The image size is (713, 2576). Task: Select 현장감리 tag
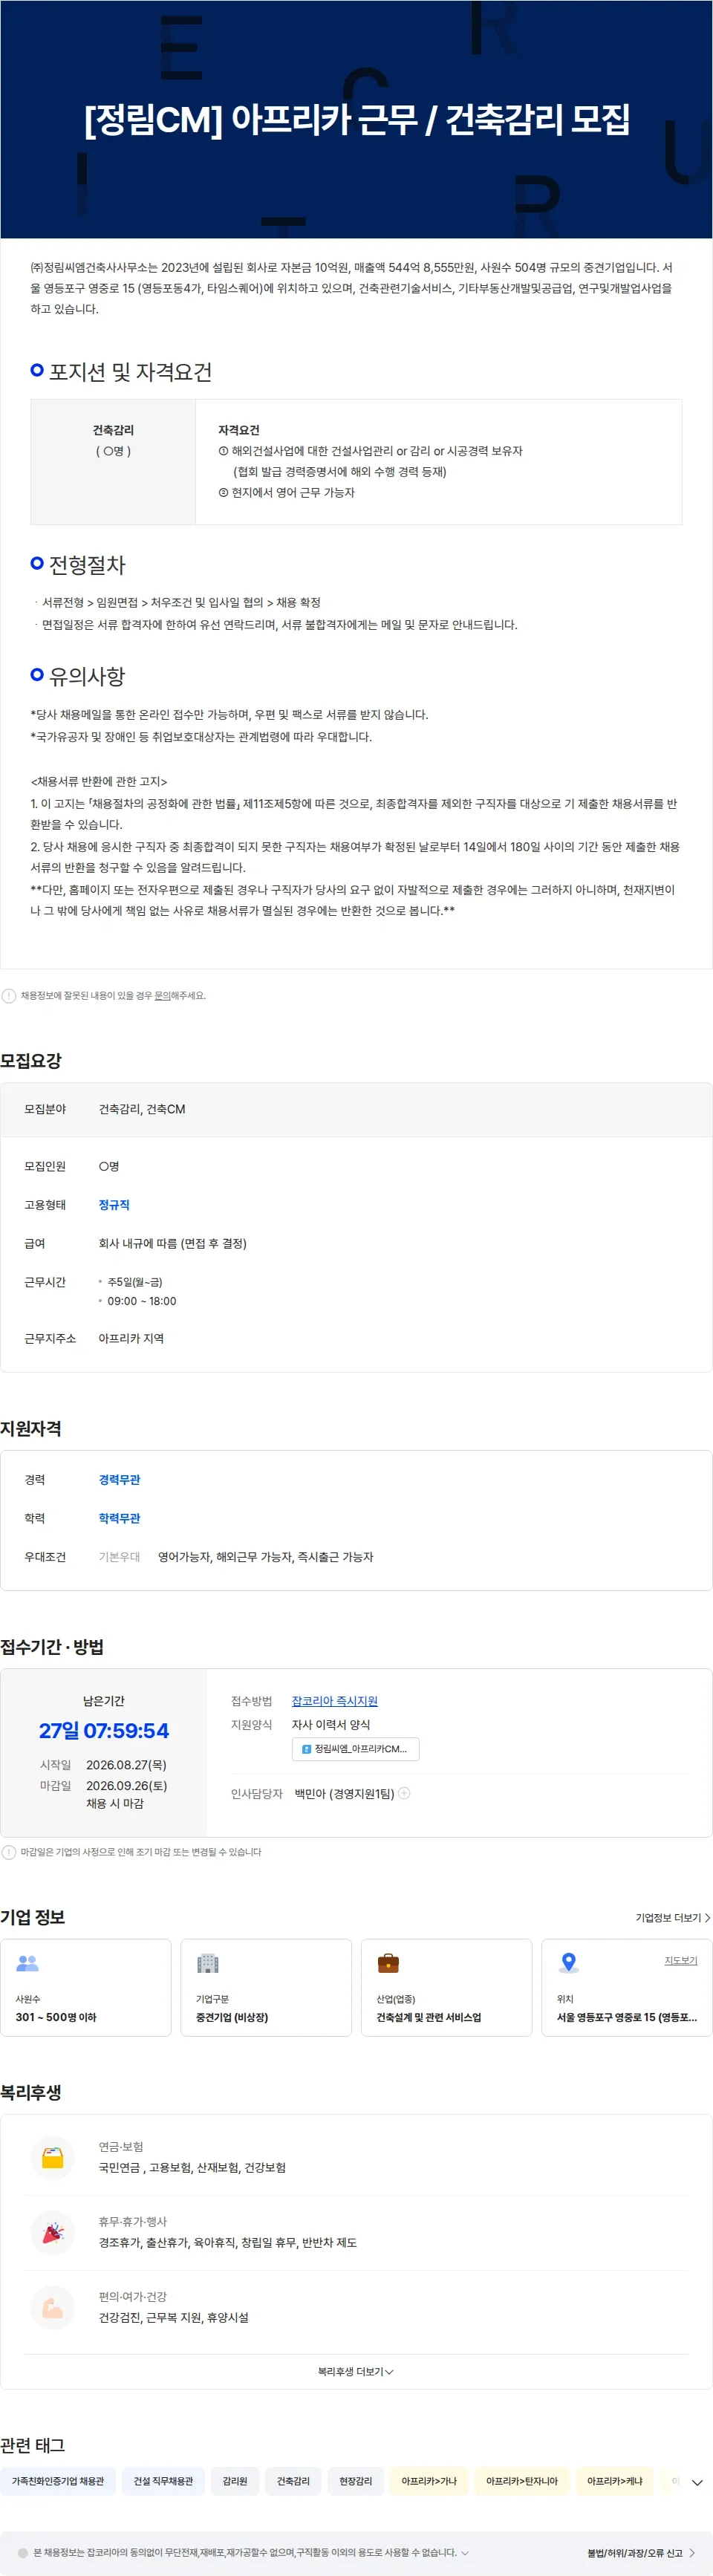(355, 2481)
